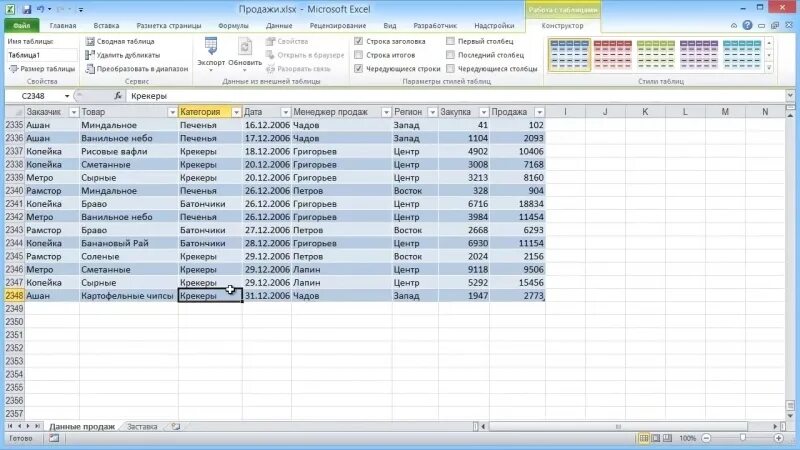Collapse the ribbon with the caret icon
This screenshot has height=450, width=800.
coord(734,25)
